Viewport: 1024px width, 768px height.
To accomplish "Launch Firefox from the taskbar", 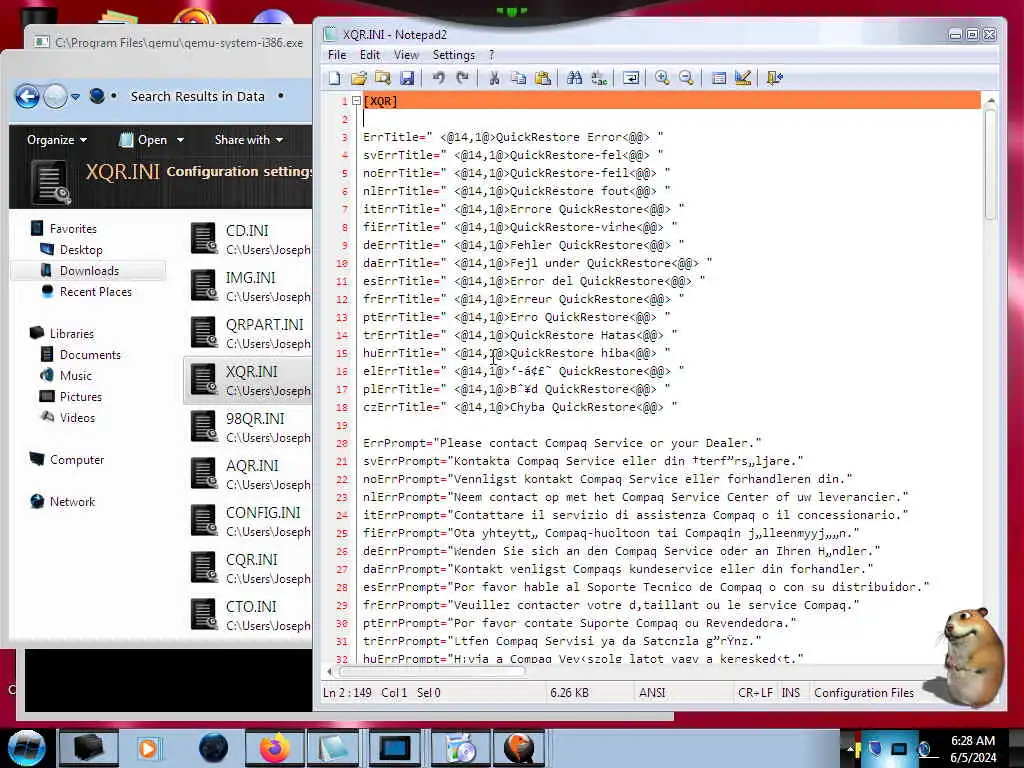I will [x=274, y=748].
